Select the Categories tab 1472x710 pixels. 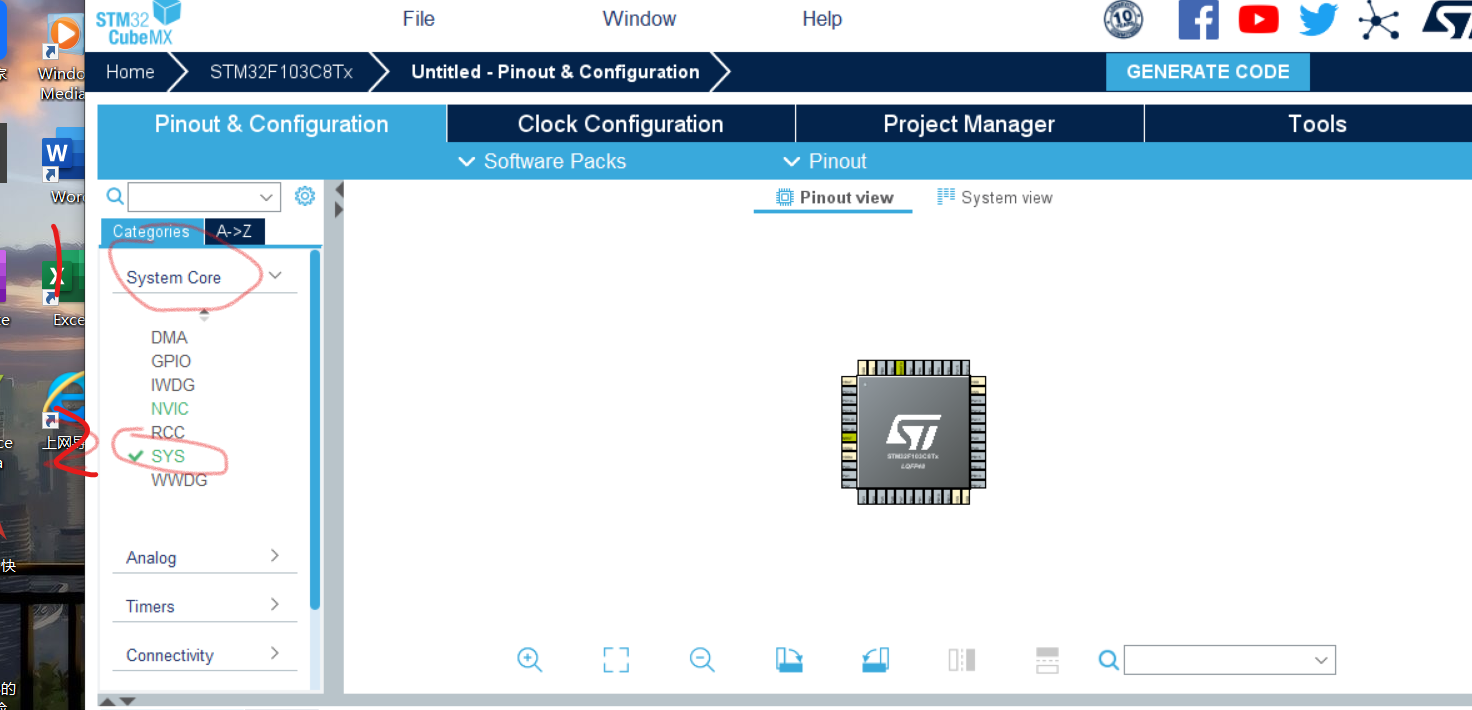[151, 231]
